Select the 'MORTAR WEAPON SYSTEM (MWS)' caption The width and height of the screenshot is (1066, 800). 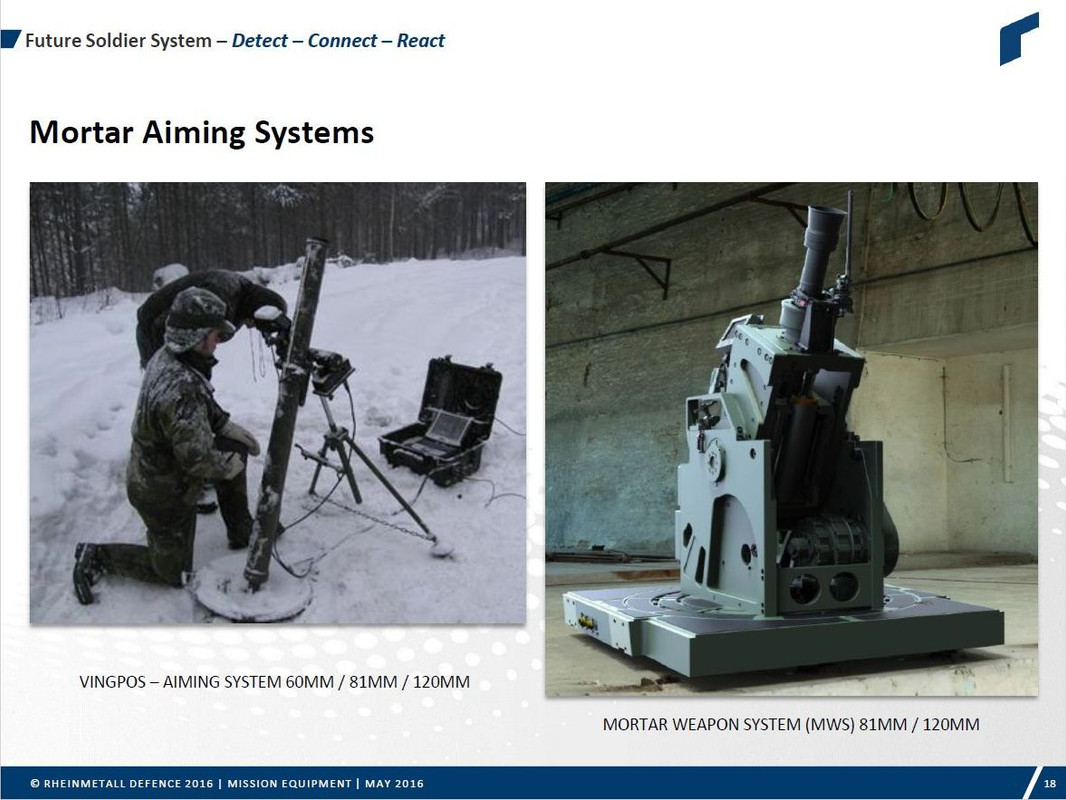tap(791, 725)
